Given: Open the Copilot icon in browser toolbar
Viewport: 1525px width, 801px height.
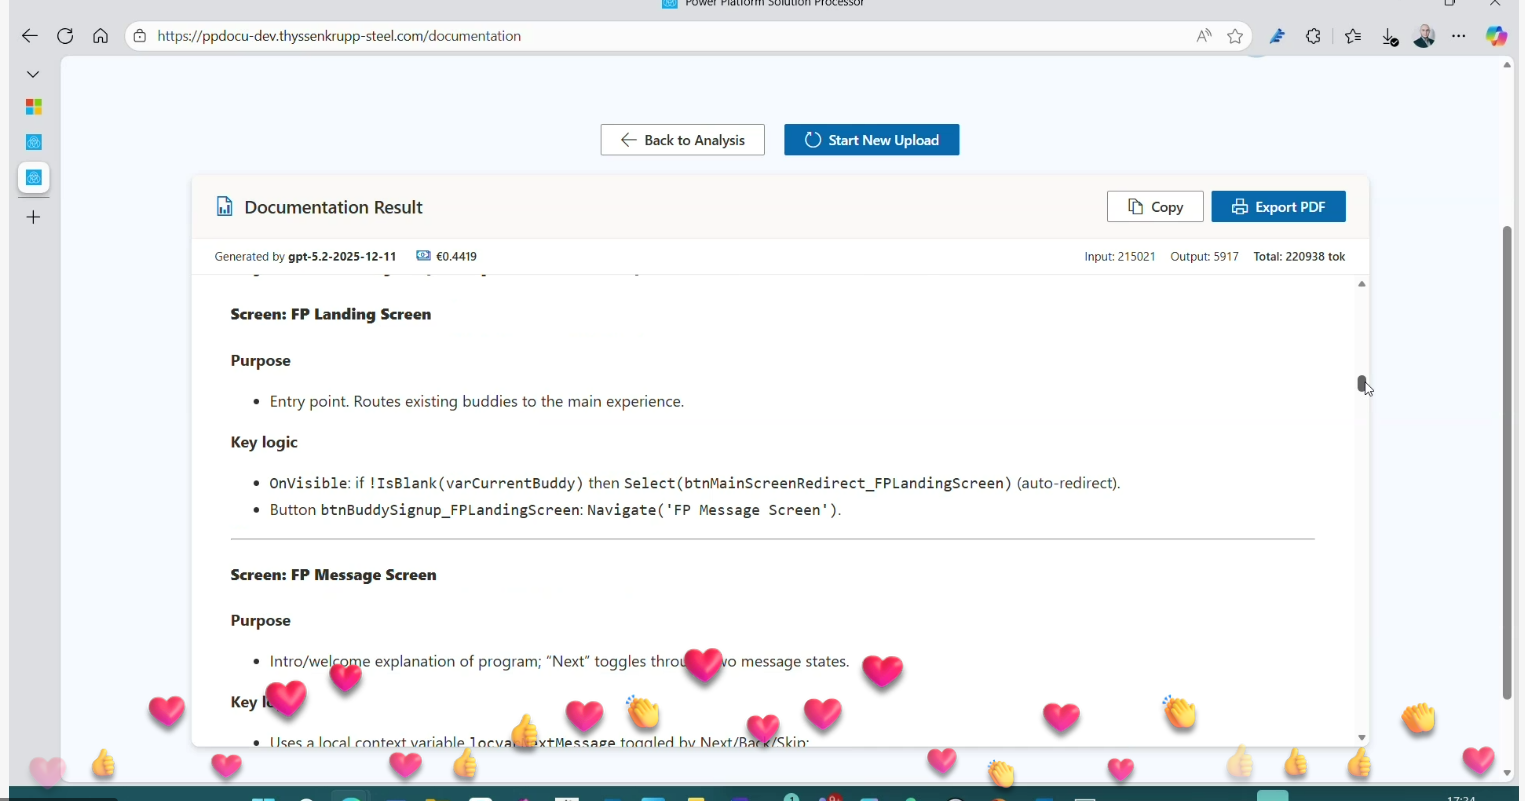Looking at the screenshot, I should 1495,36.
